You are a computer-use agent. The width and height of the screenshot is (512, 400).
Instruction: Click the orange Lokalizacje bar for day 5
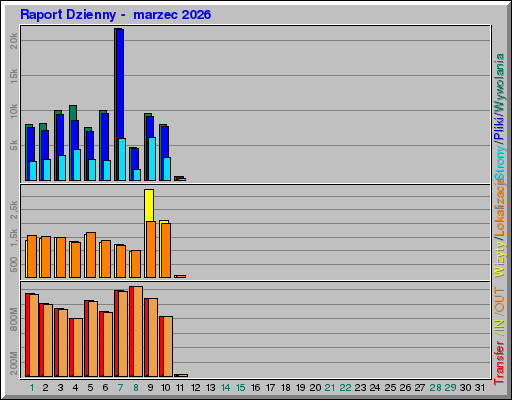point(91,255)
